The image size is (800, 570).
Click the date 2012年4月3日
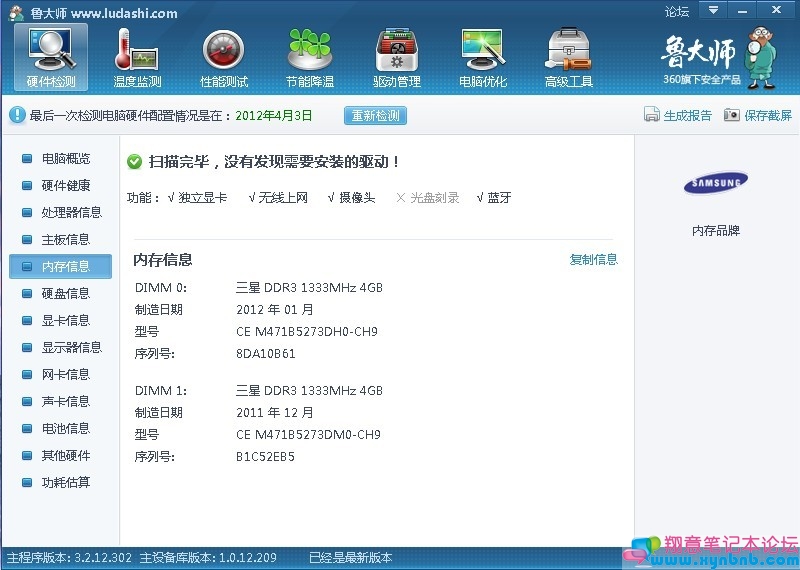point(273,115)
